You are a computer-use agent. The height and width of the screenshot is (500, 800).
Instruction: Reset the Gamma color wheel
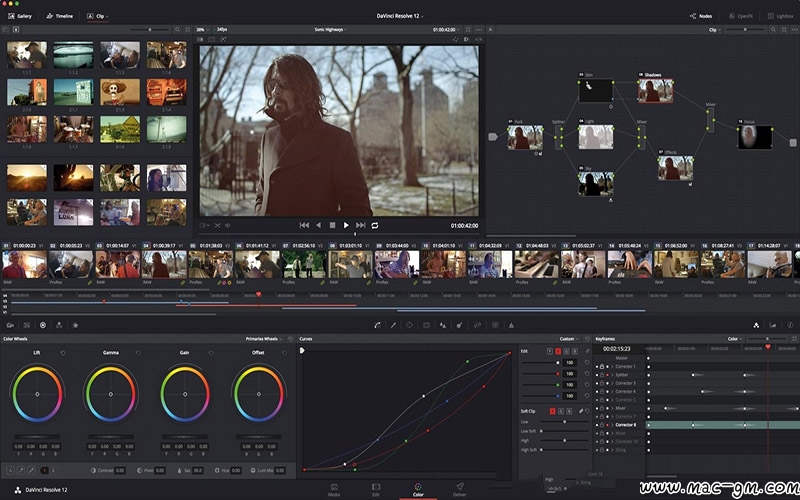(138, 353)
